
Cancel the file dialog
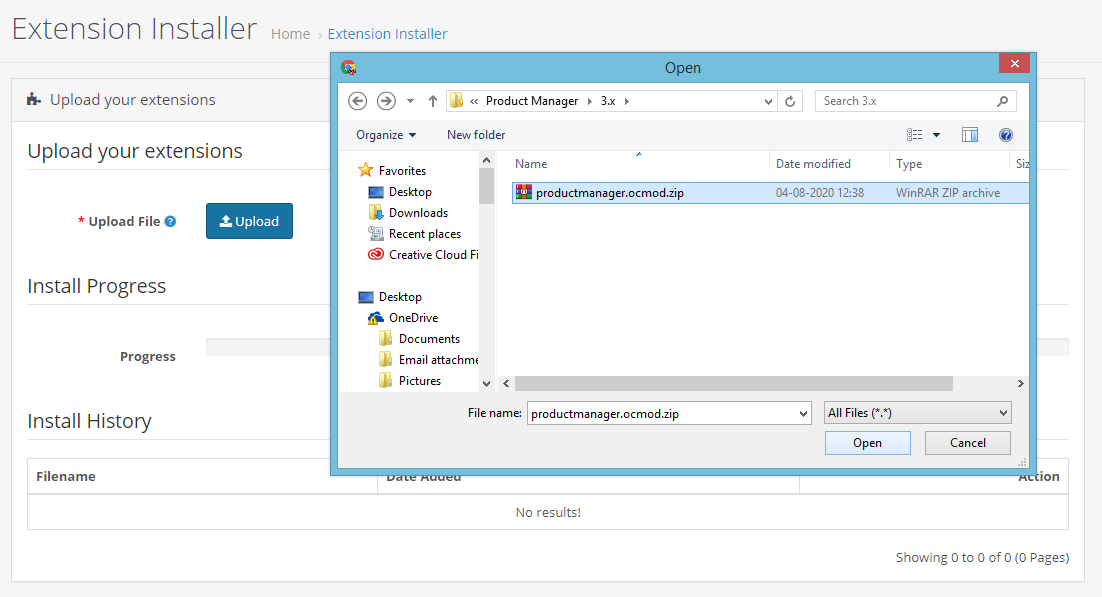[x=968, y=443]
